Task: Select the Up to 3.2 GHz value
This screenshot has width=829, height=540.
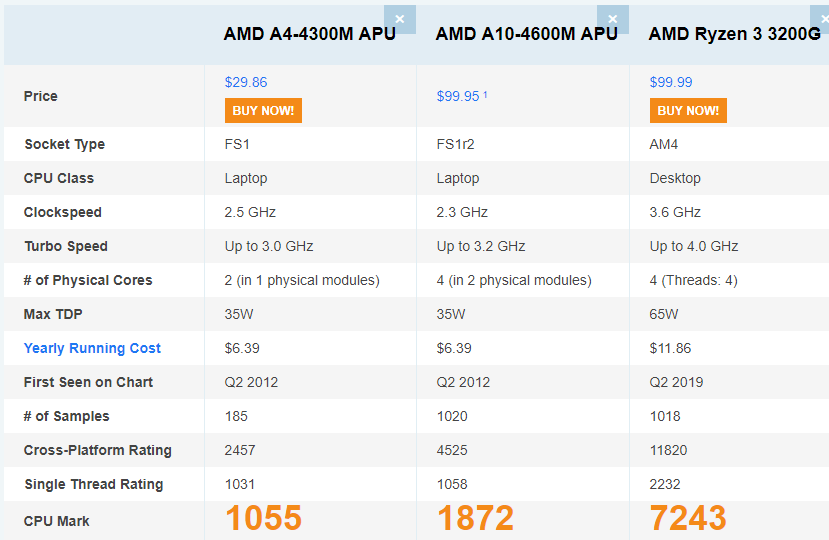Action: click(x=481, y=246)
